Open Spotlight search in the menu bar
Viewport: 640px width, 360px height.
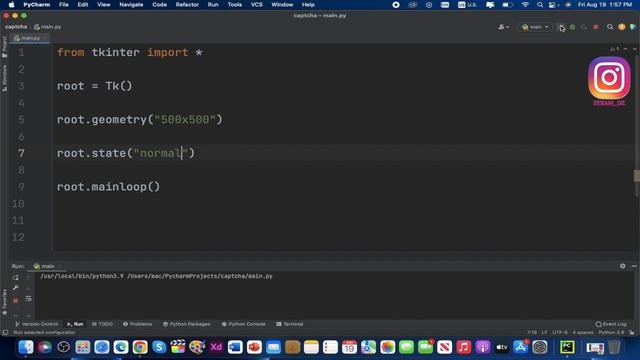tap(540, 4)
